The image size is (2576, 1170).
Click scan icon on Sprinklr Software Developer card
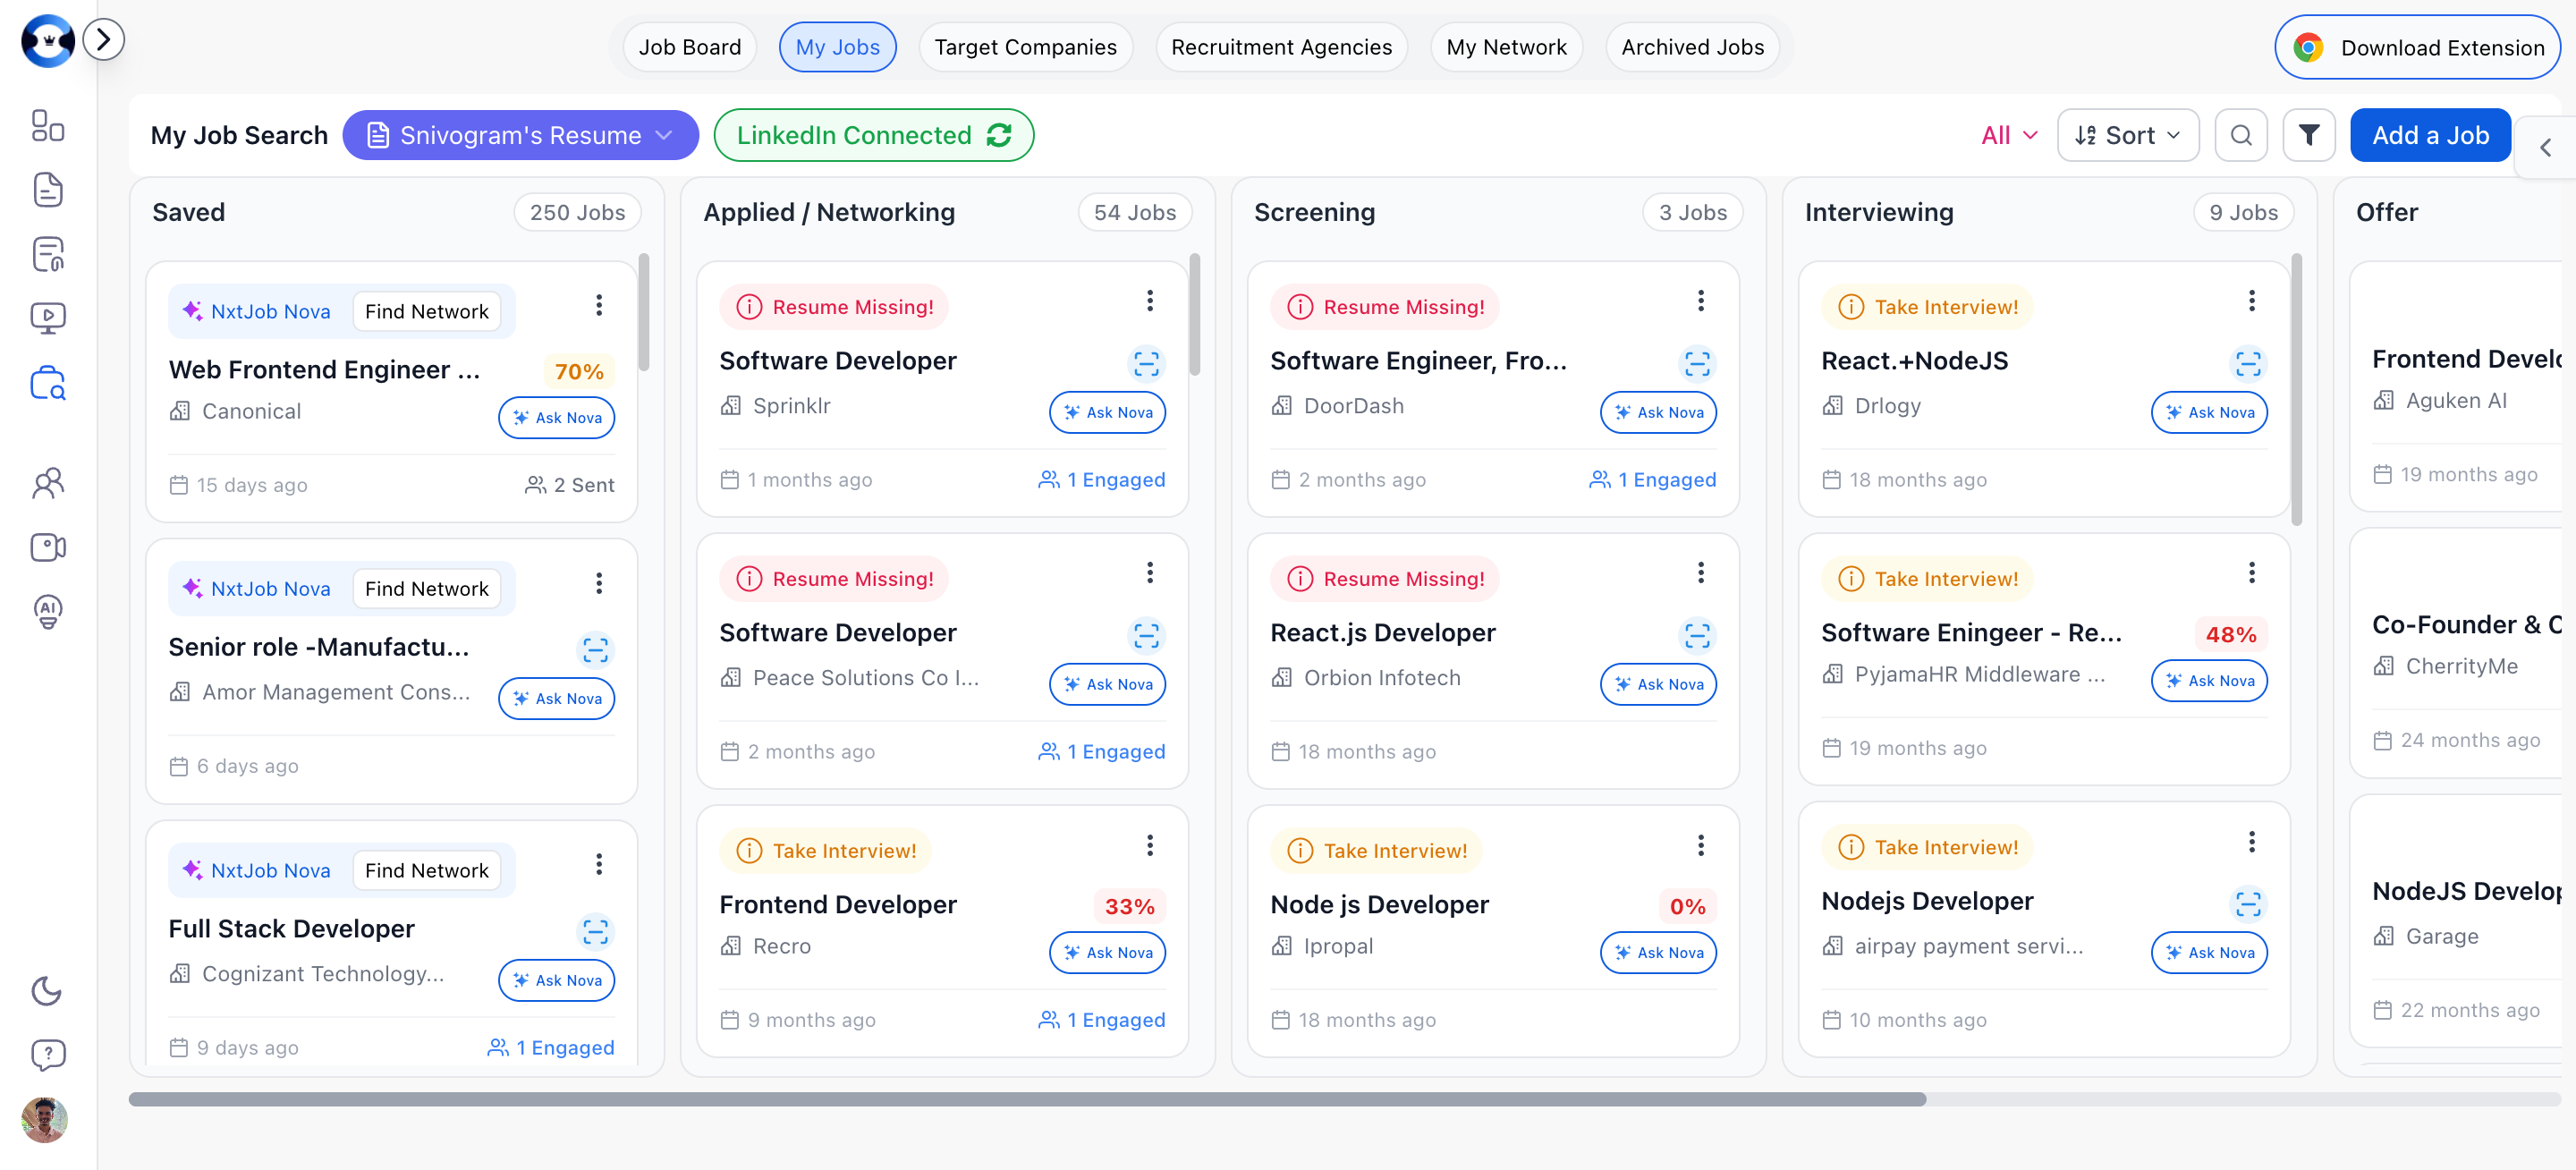1146,364
